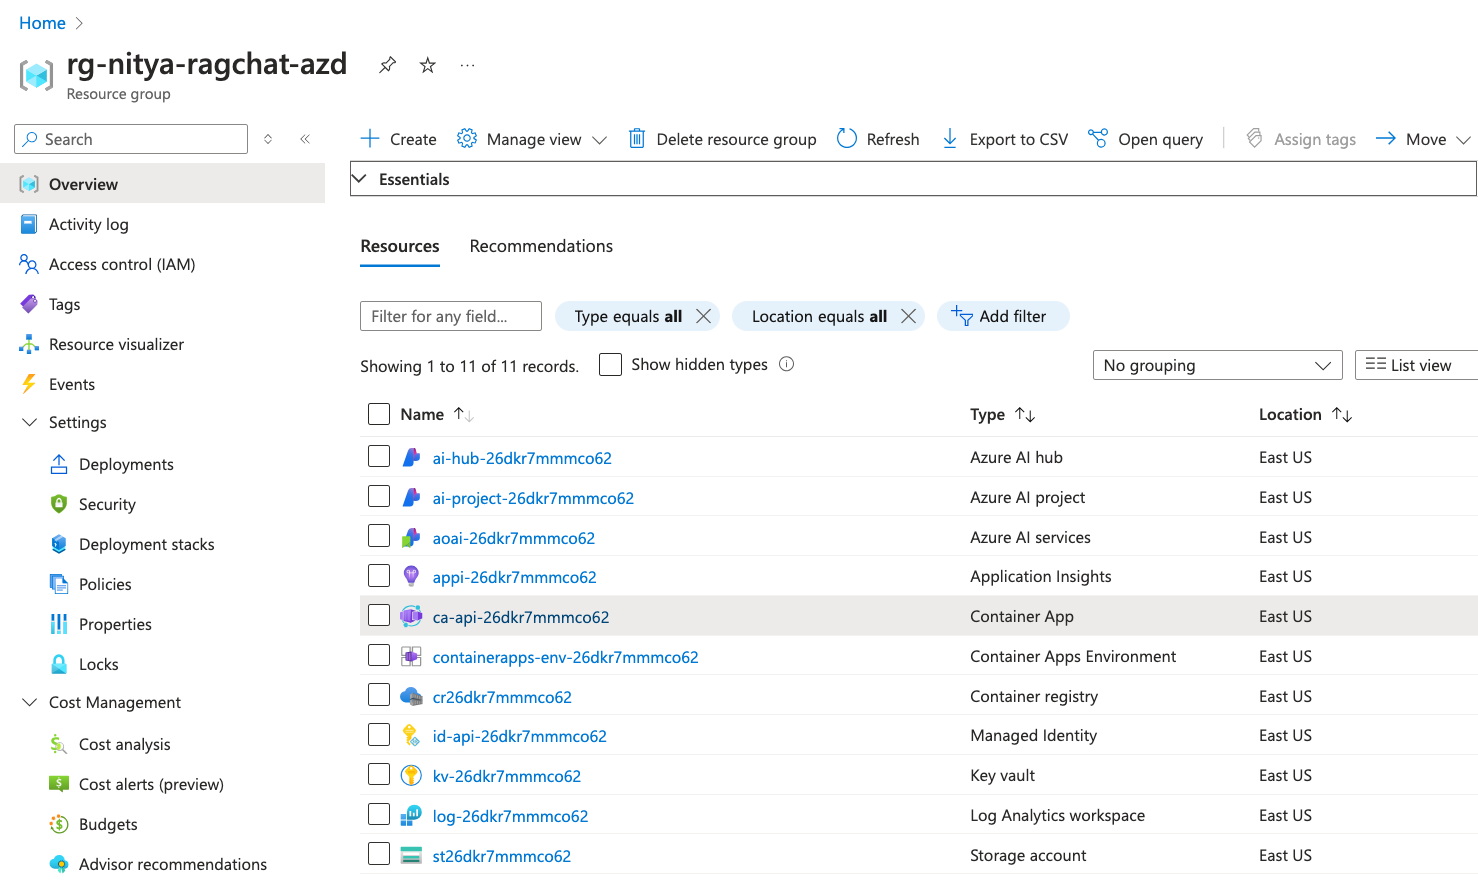Click the Refresh toolbar icon
Image resolution: width=1478 pixels, height=887 pixels.
[847, 138]
